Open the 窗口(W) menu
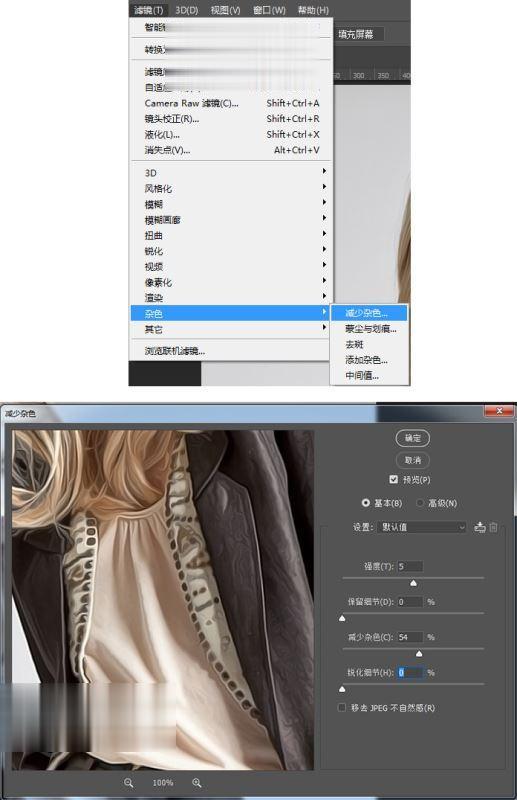The image size is (517, 800). tap(269, 10)
